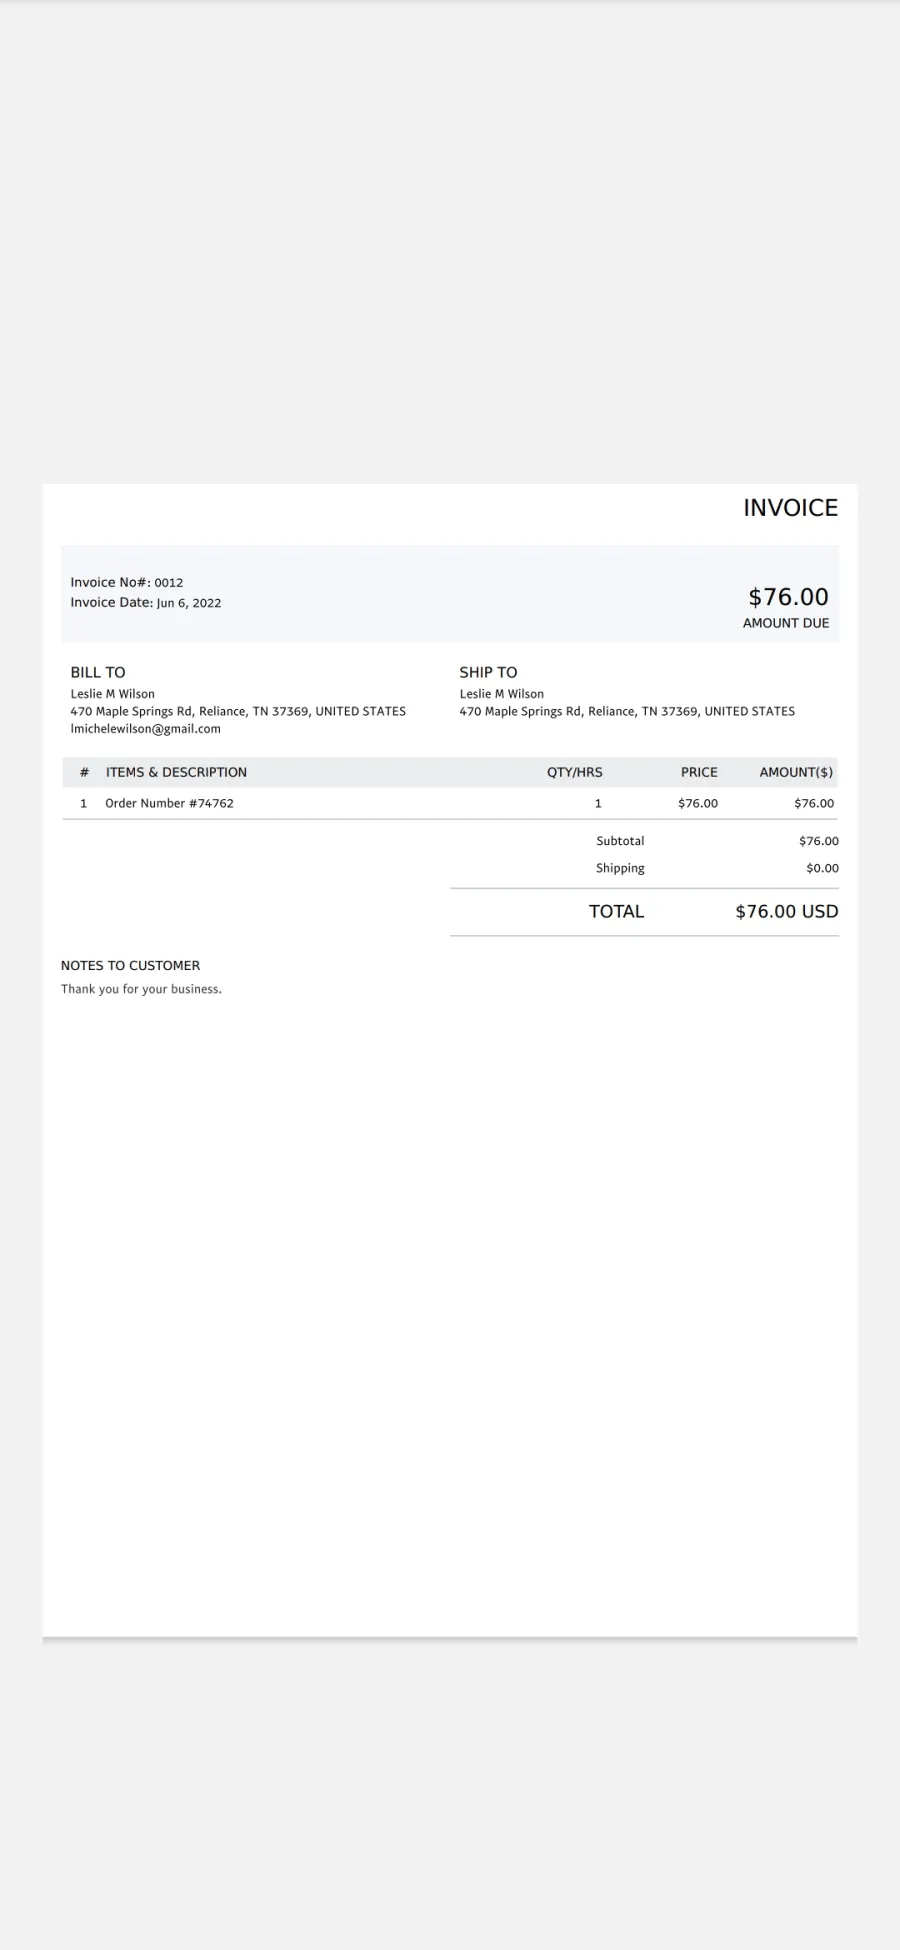The height and width of the screenshot is (1950, 900).
Task: Click the $76.00 amount due figure
Action: (788, 597)
